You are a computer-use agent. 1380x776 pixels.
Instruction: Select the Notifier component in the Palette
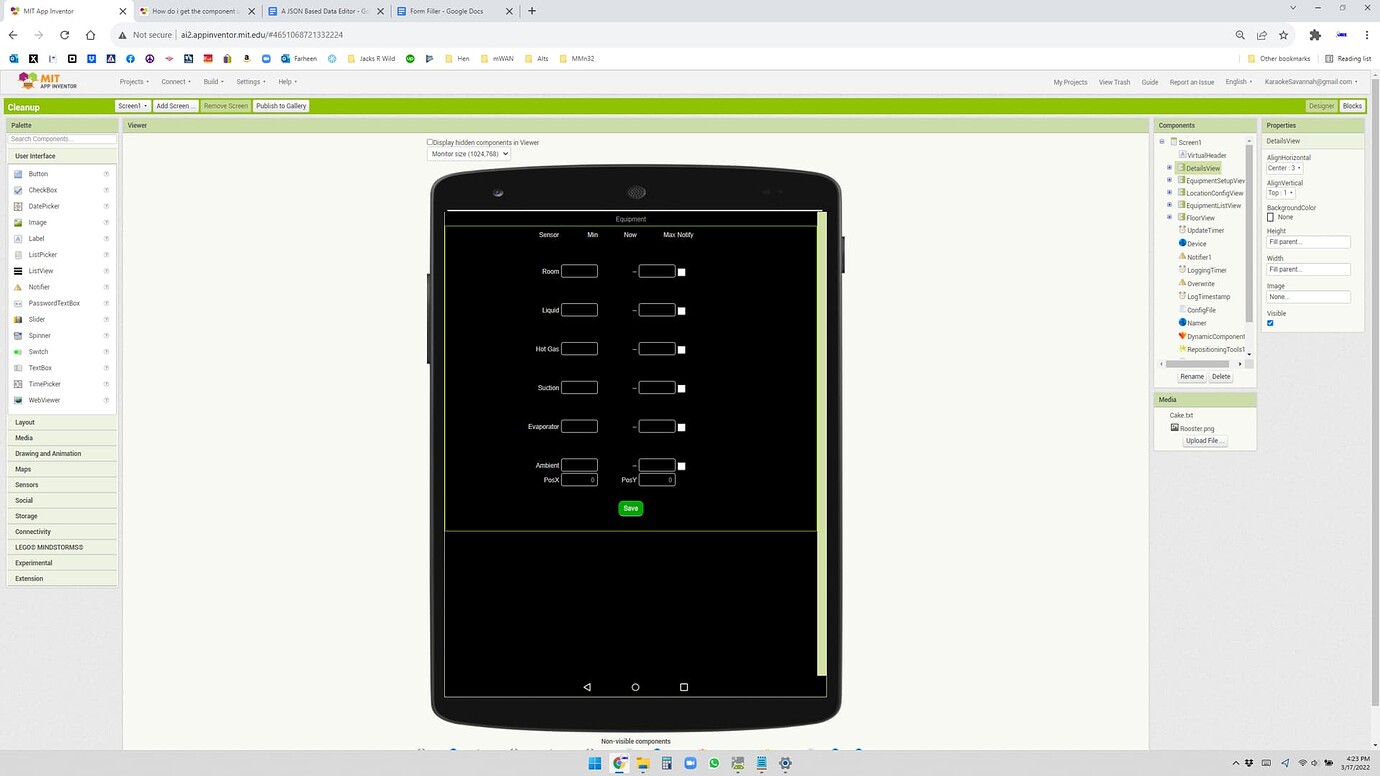click(x=39, y=286)
